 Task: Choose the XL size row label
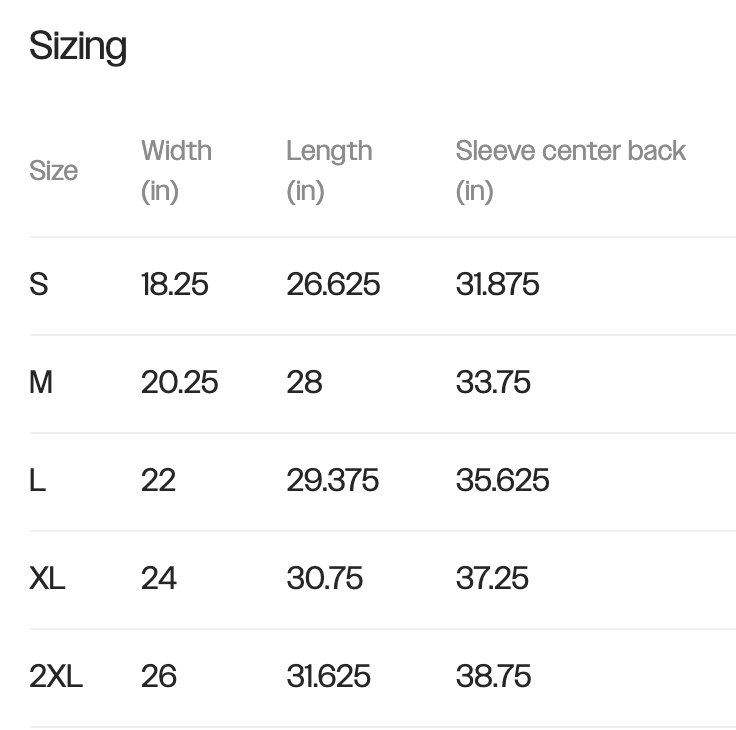coord(47,579)
